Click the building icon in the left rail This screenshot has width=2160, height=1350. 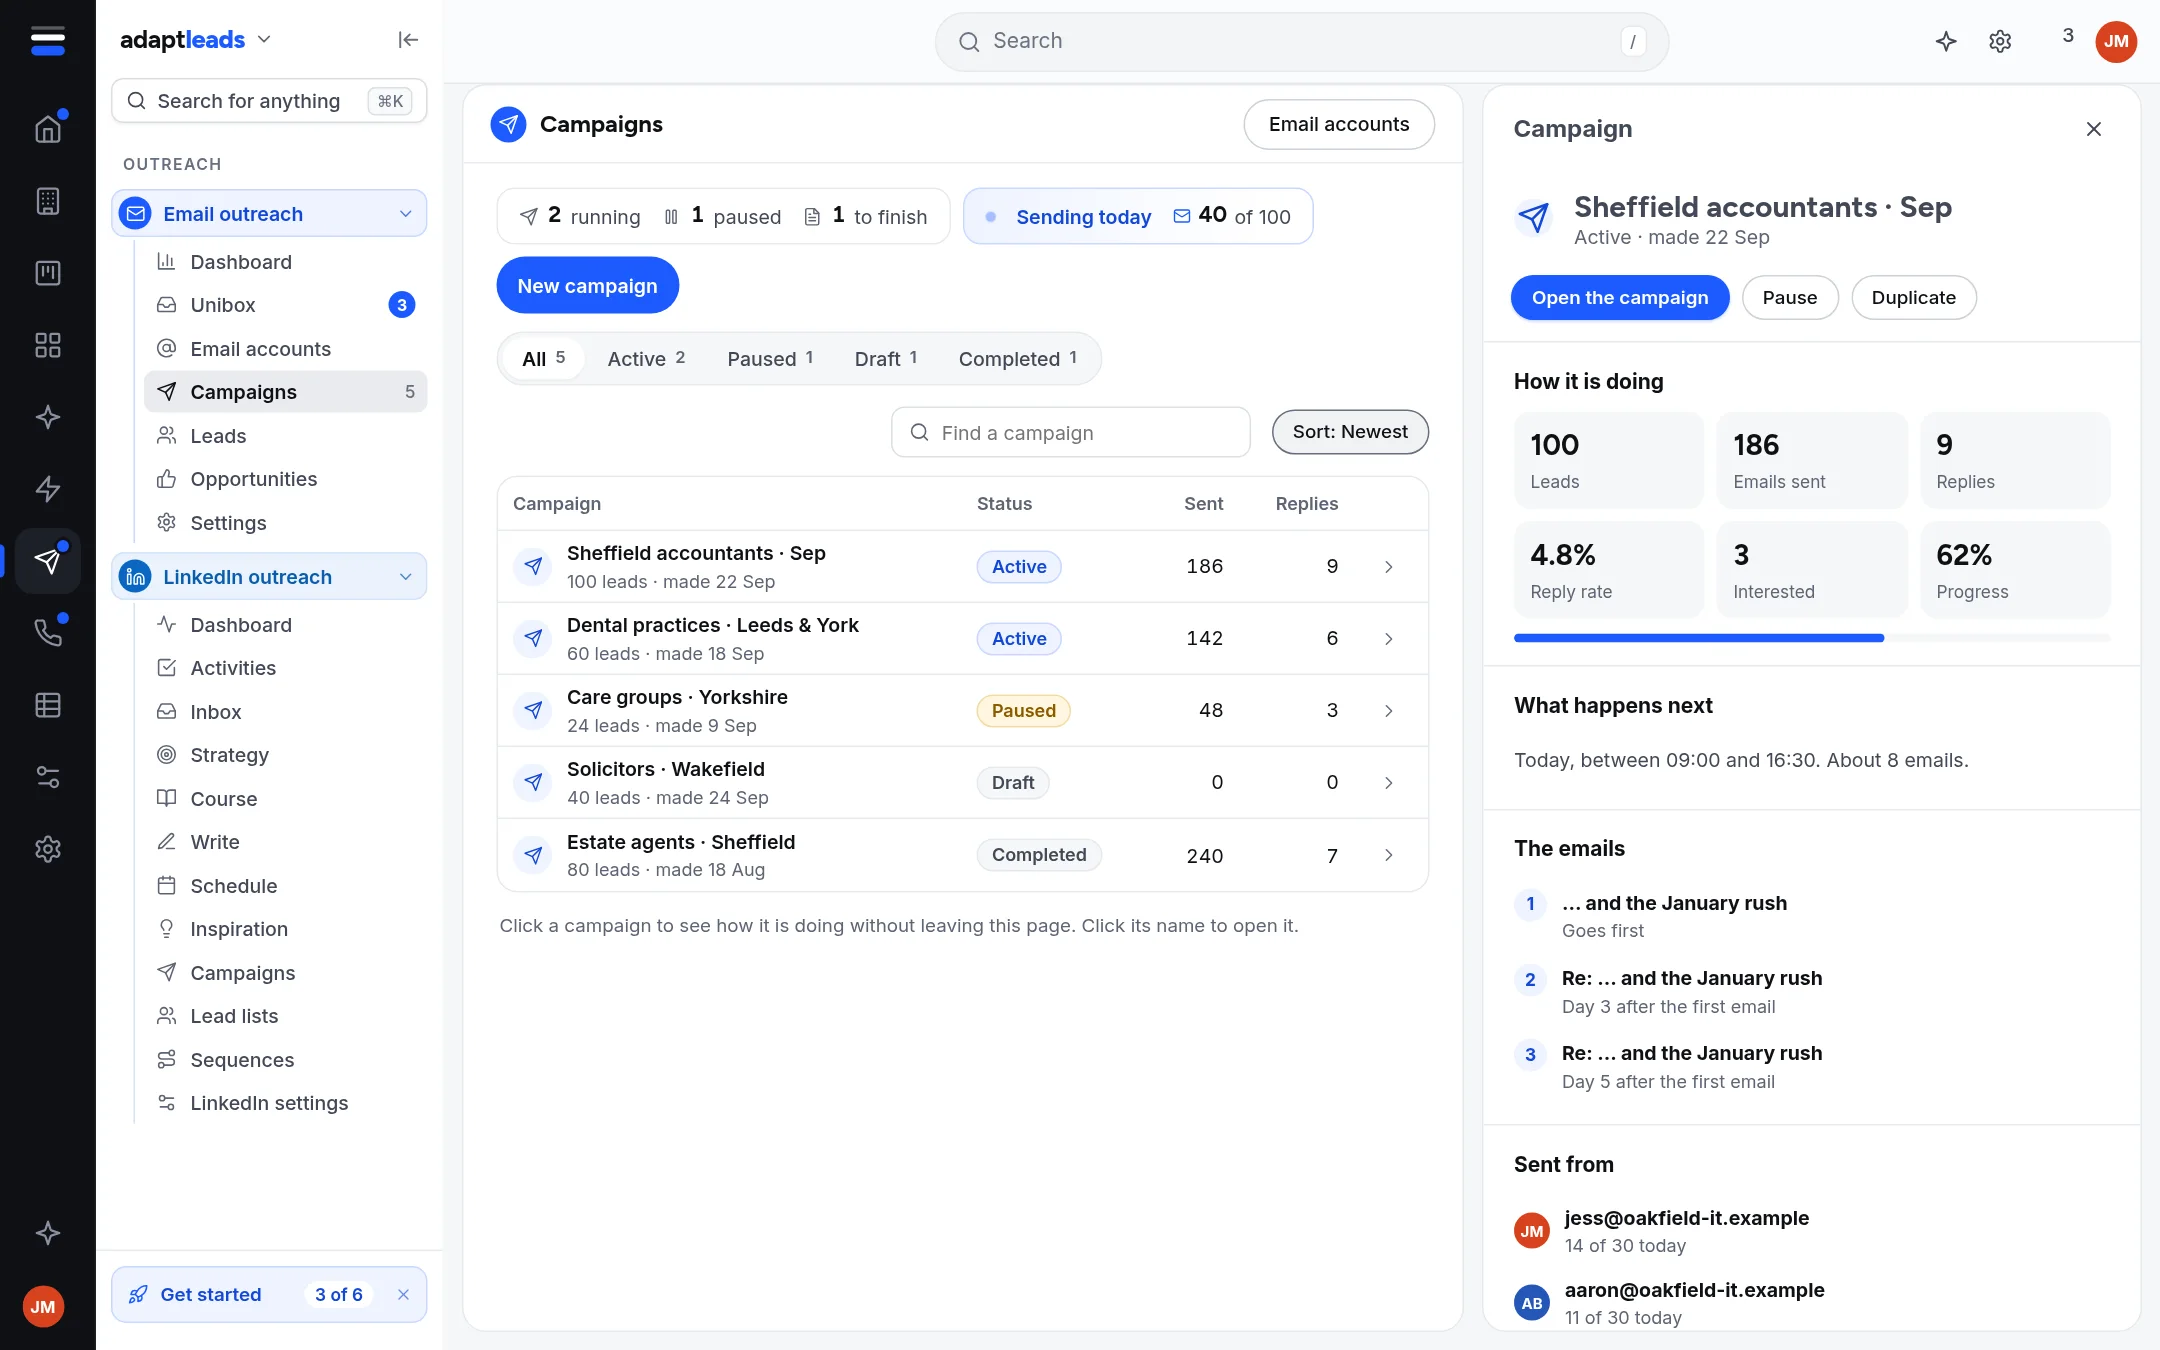48,201
